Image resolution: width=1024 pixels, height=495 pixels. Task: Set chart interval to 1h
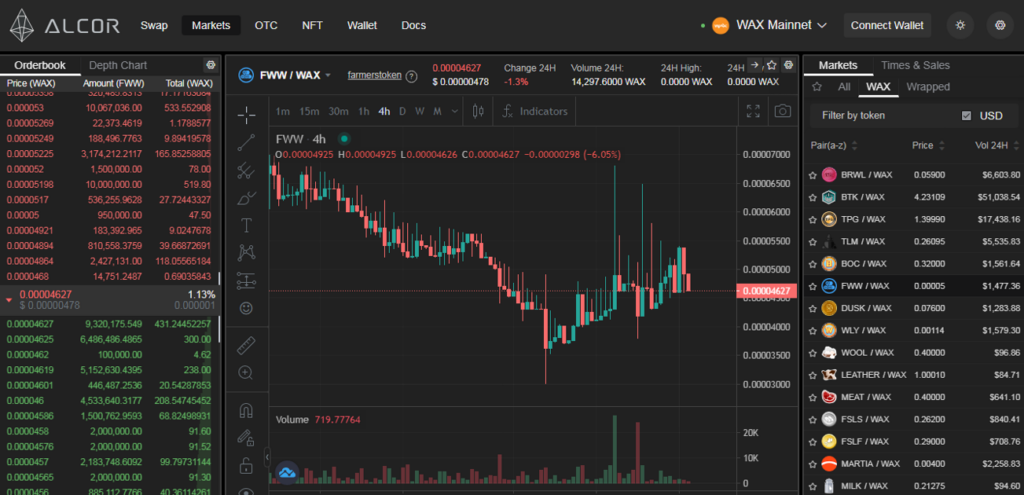click(x=364, y=111)
